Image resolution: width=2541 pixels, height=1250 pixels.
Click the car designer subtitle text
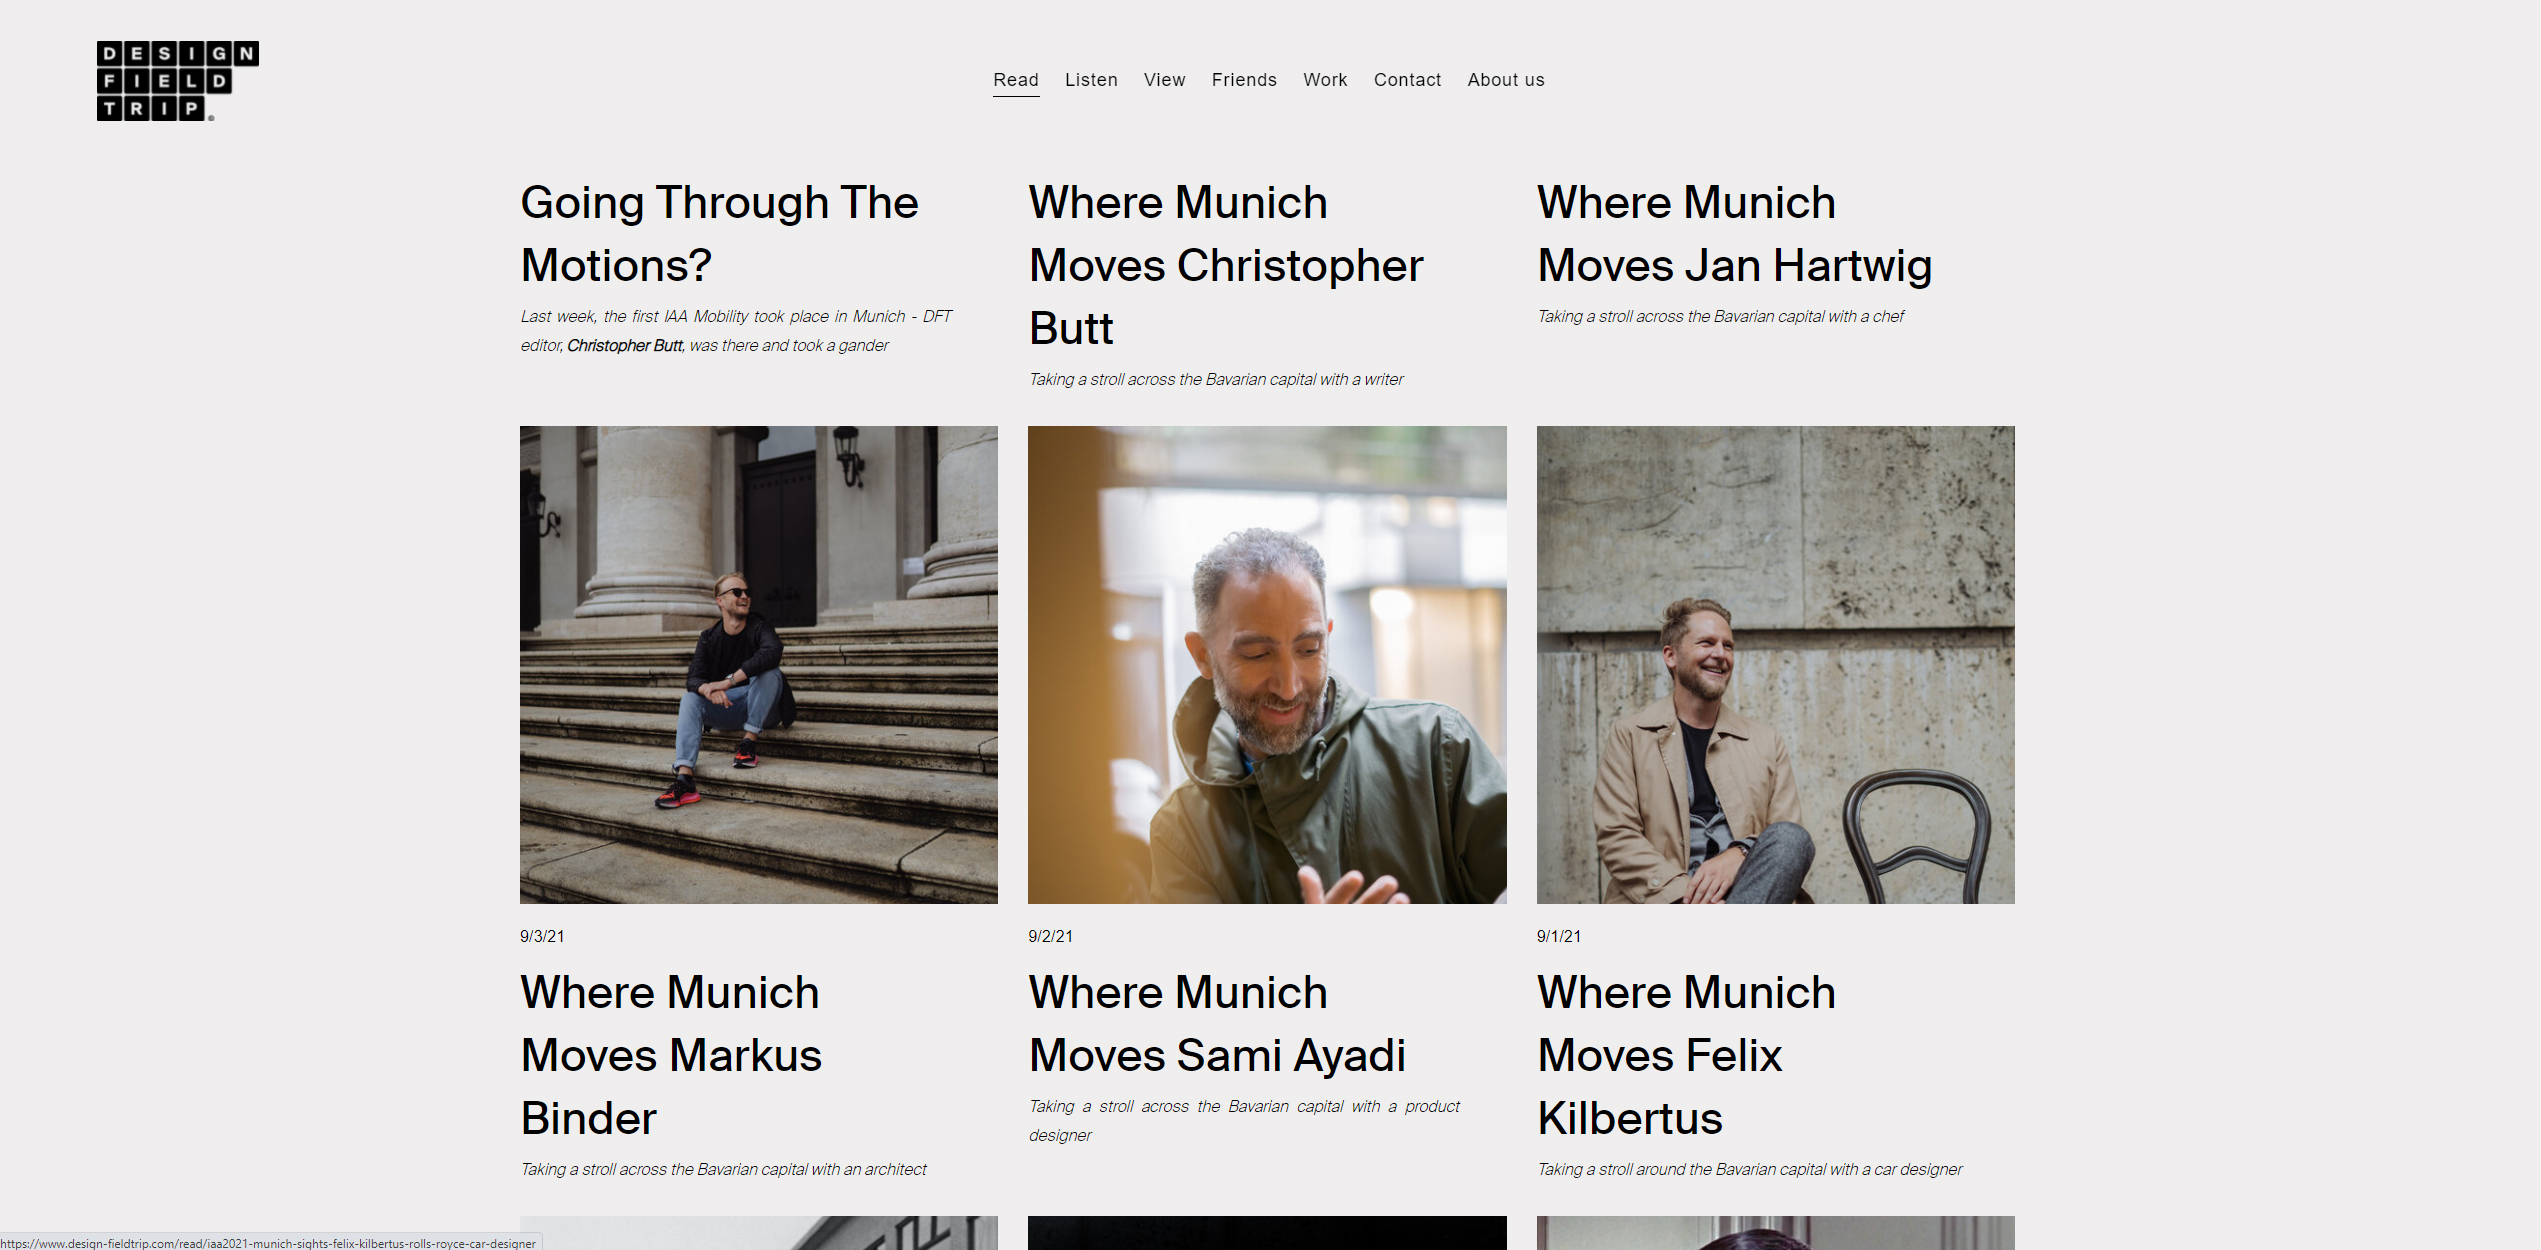(x=1748, y=1170)
